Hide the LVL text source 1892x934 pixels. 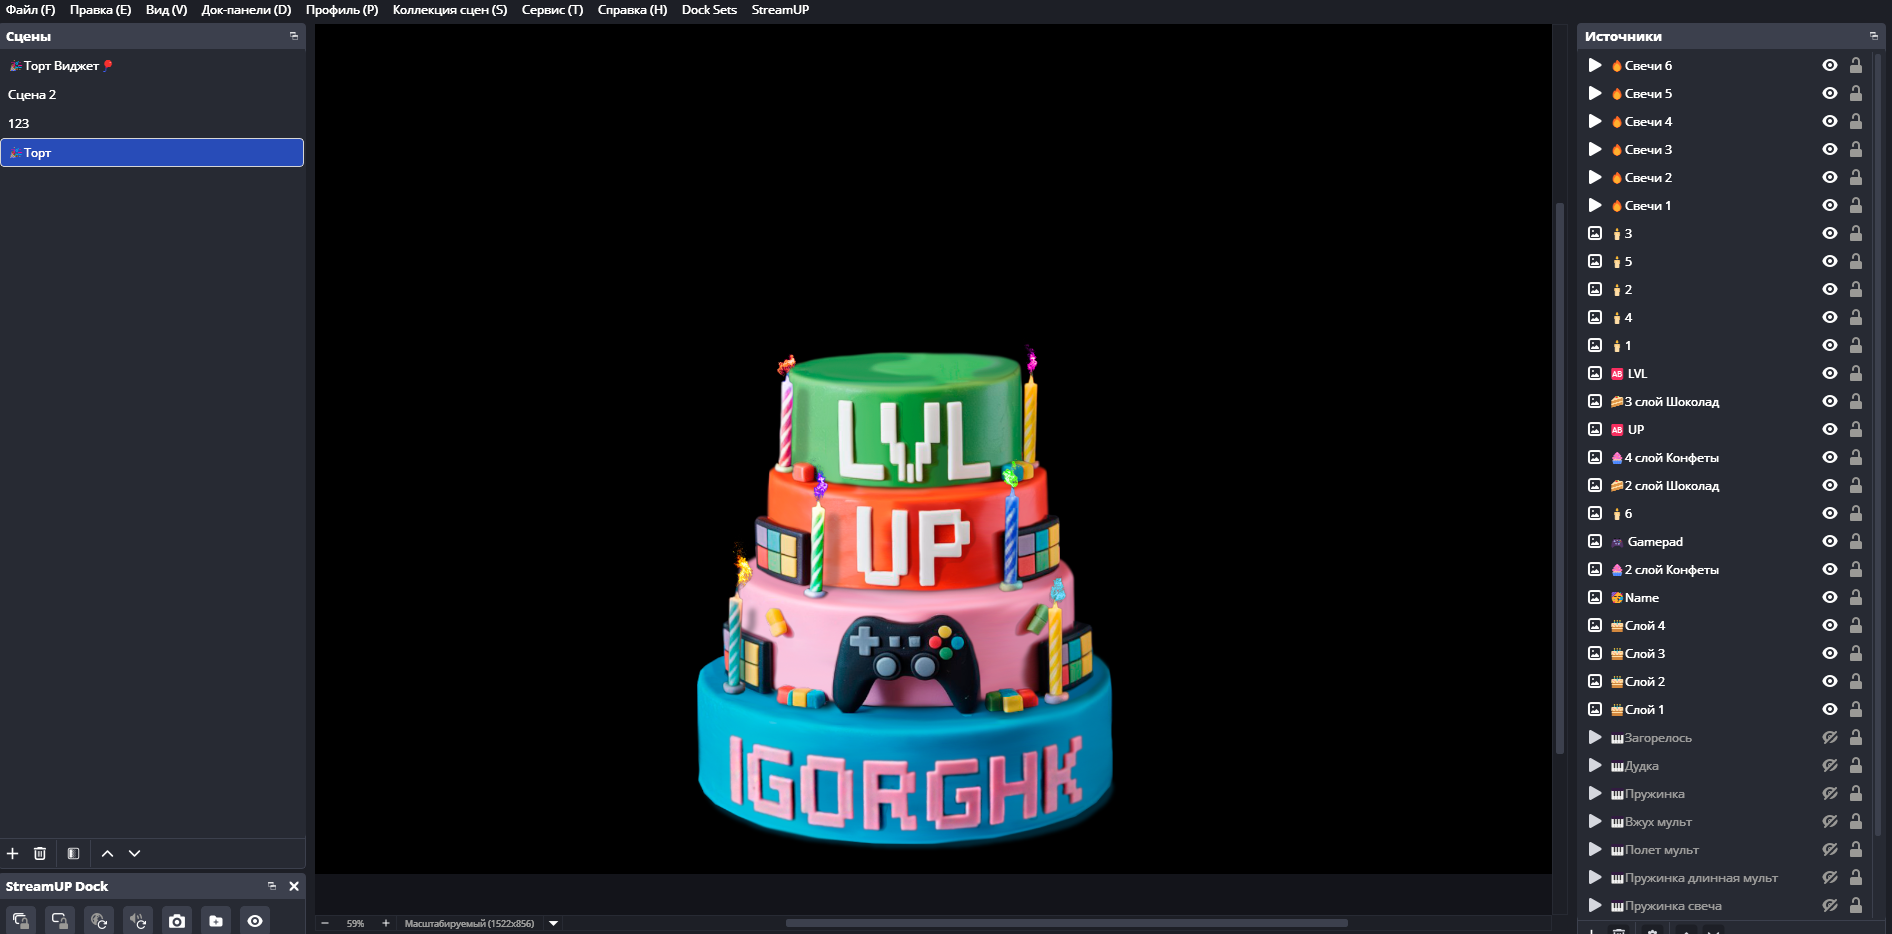click(1829, 373)
